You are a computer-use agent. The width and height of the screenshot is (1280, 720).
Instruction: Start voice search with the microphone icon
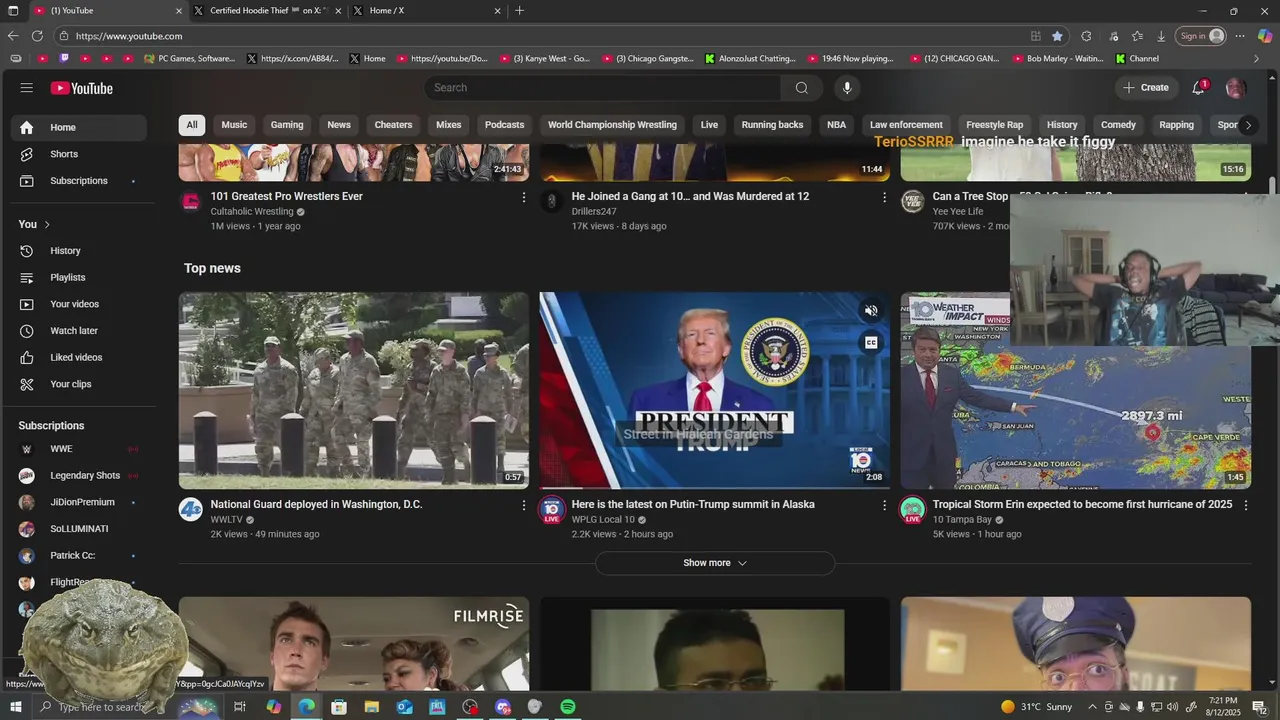tap(847, 88)
